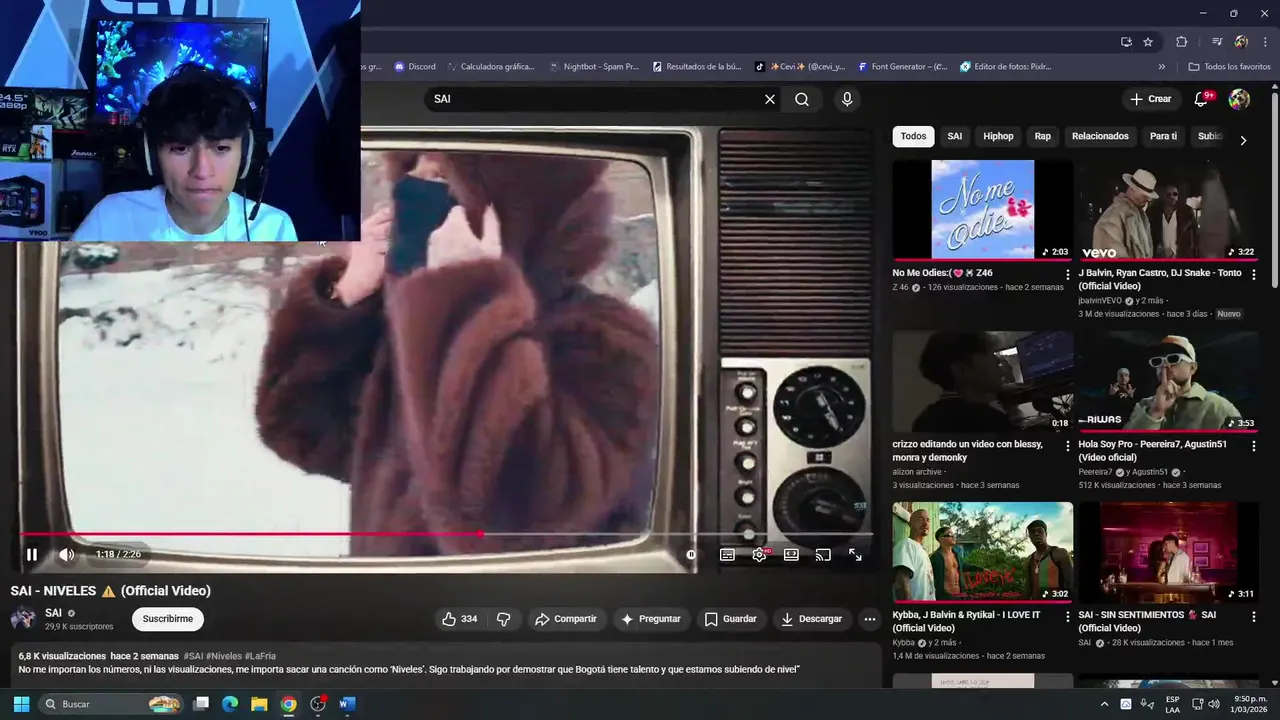Click the #Niveles hashtag in description
Image resolution: width=1280 pixels, height=720 pixels.
tap(223, 656)
